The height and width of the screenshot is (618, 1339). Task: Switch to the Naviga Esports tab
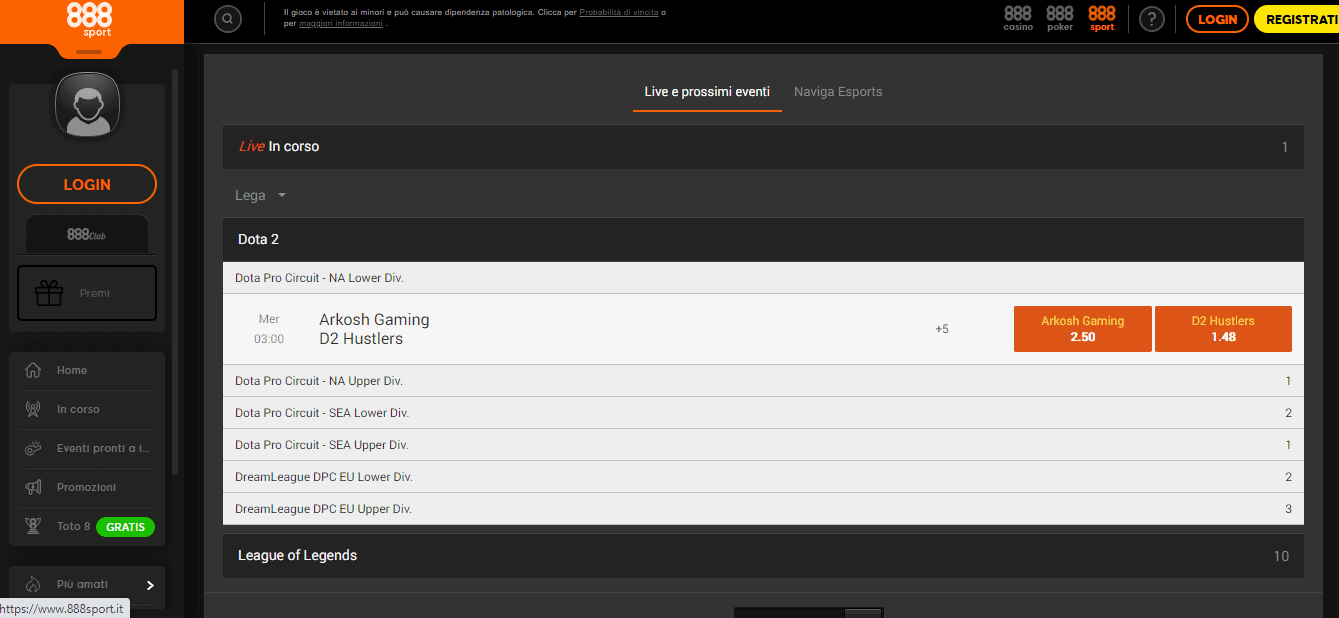pyautogui.click(x=838, y=91)
